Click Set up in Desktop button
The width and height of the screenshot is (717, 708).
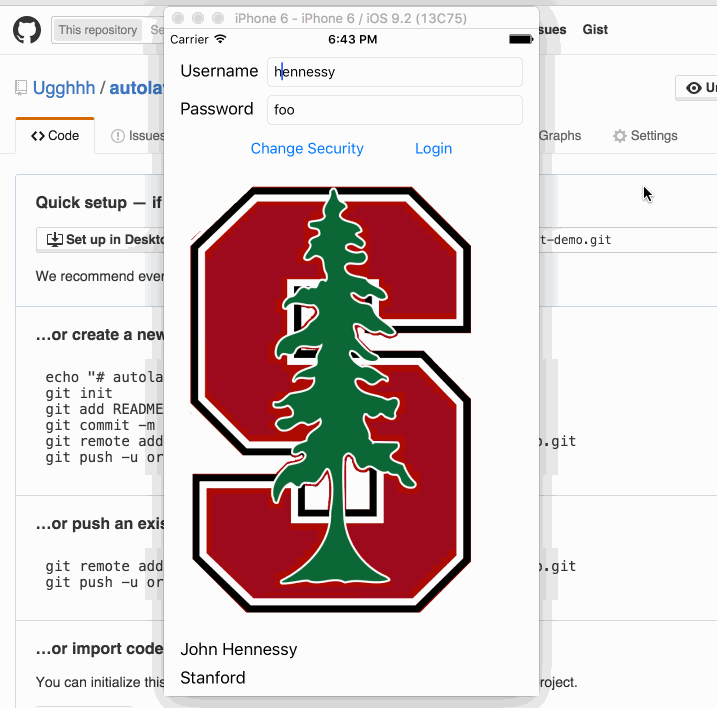click(x=101, y=240)
